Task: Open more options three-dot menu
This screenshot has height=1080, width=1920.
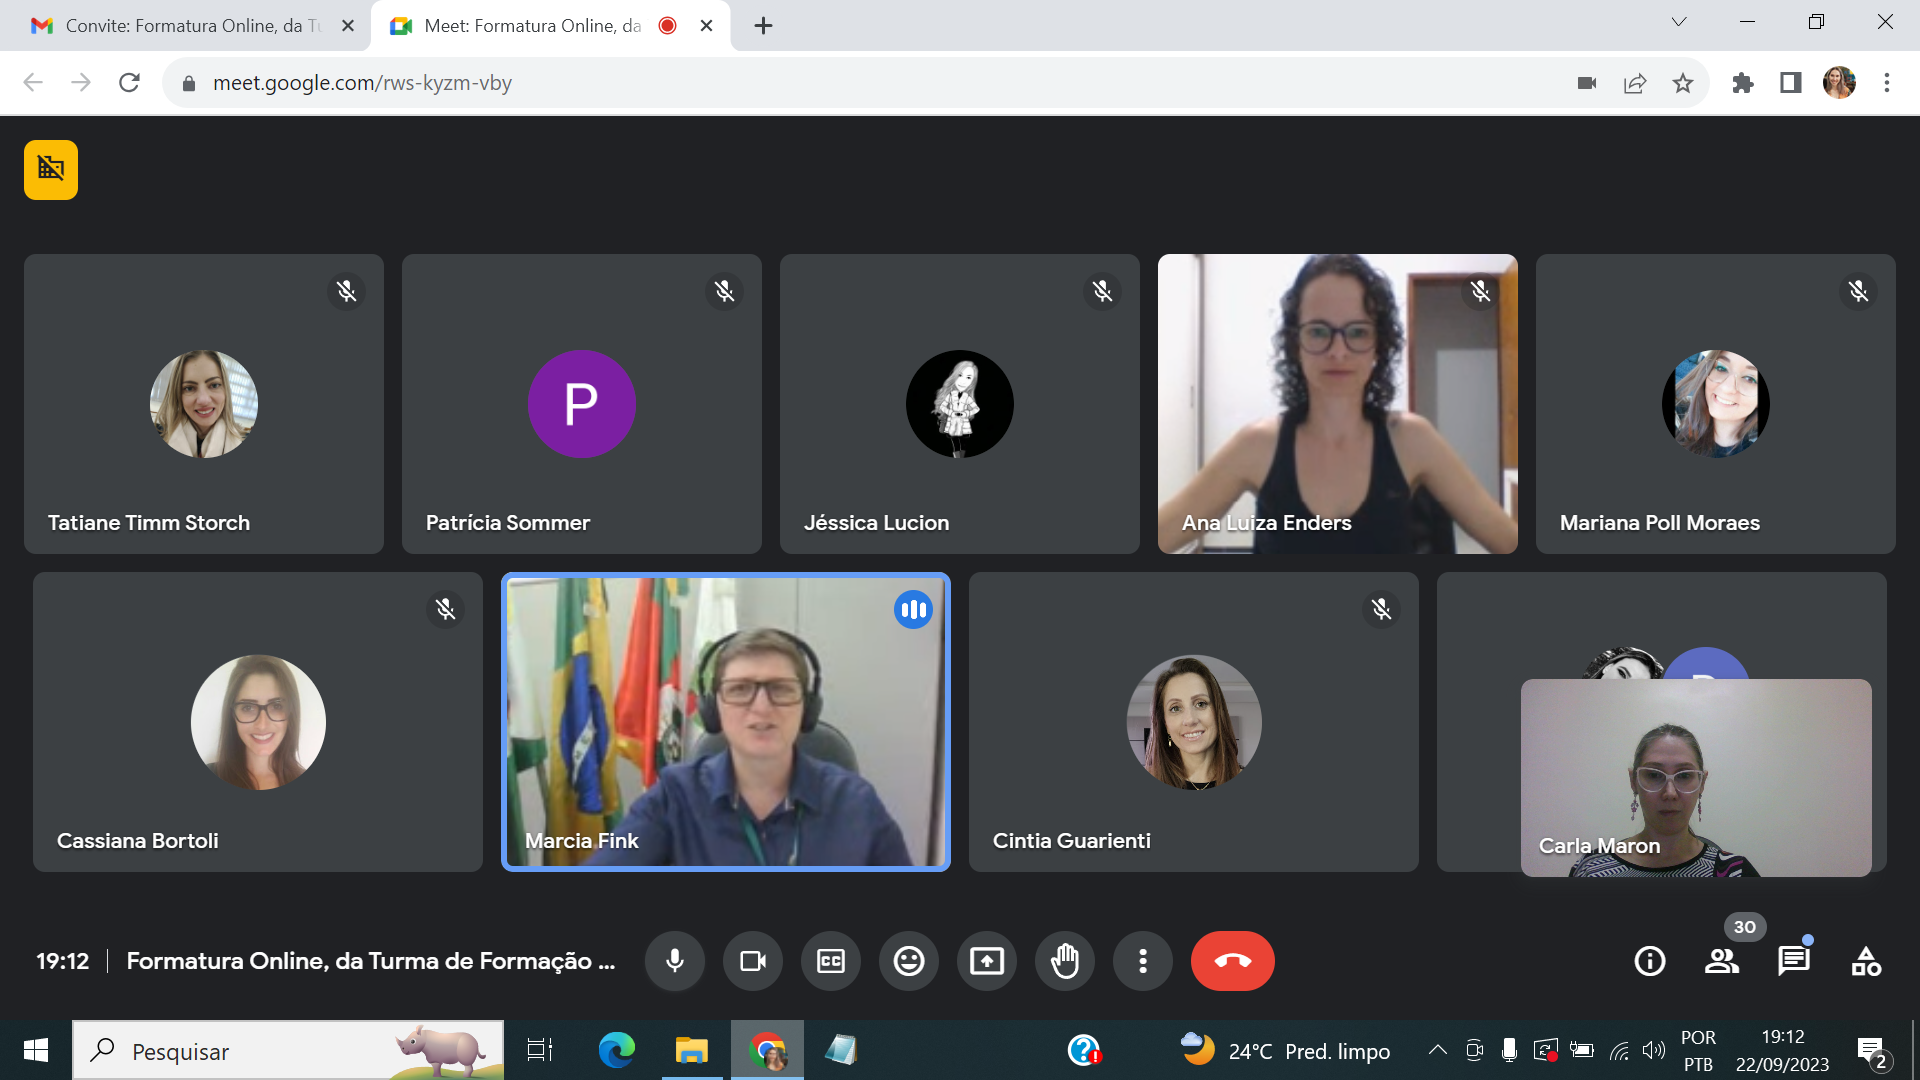Action: 1143,961
